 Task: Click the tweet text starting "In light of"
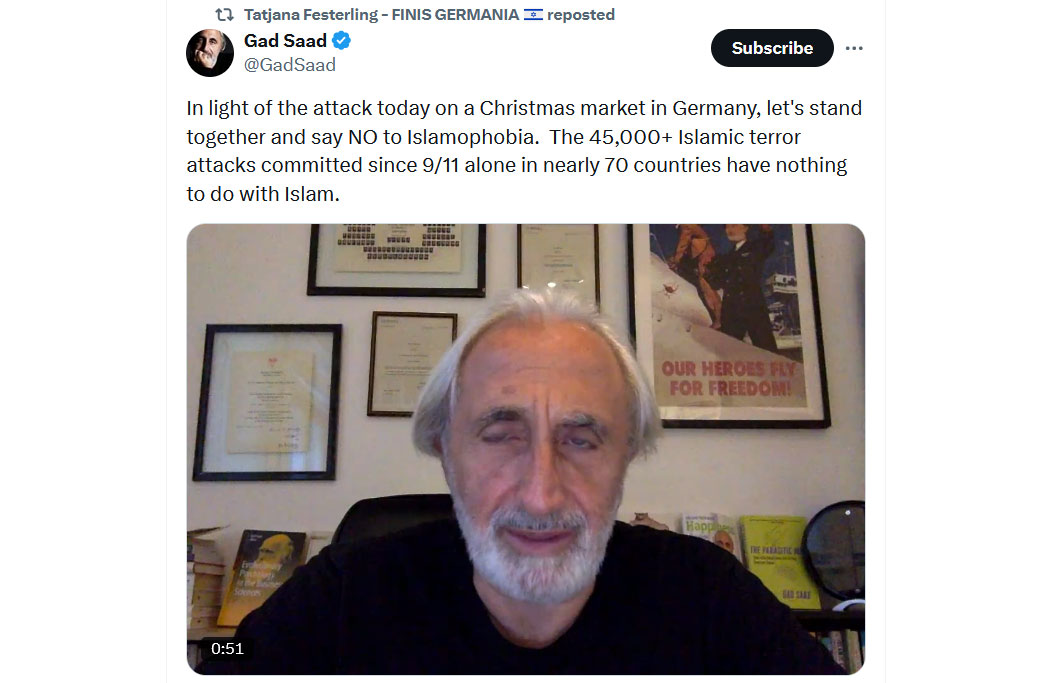tap(524, 151)
